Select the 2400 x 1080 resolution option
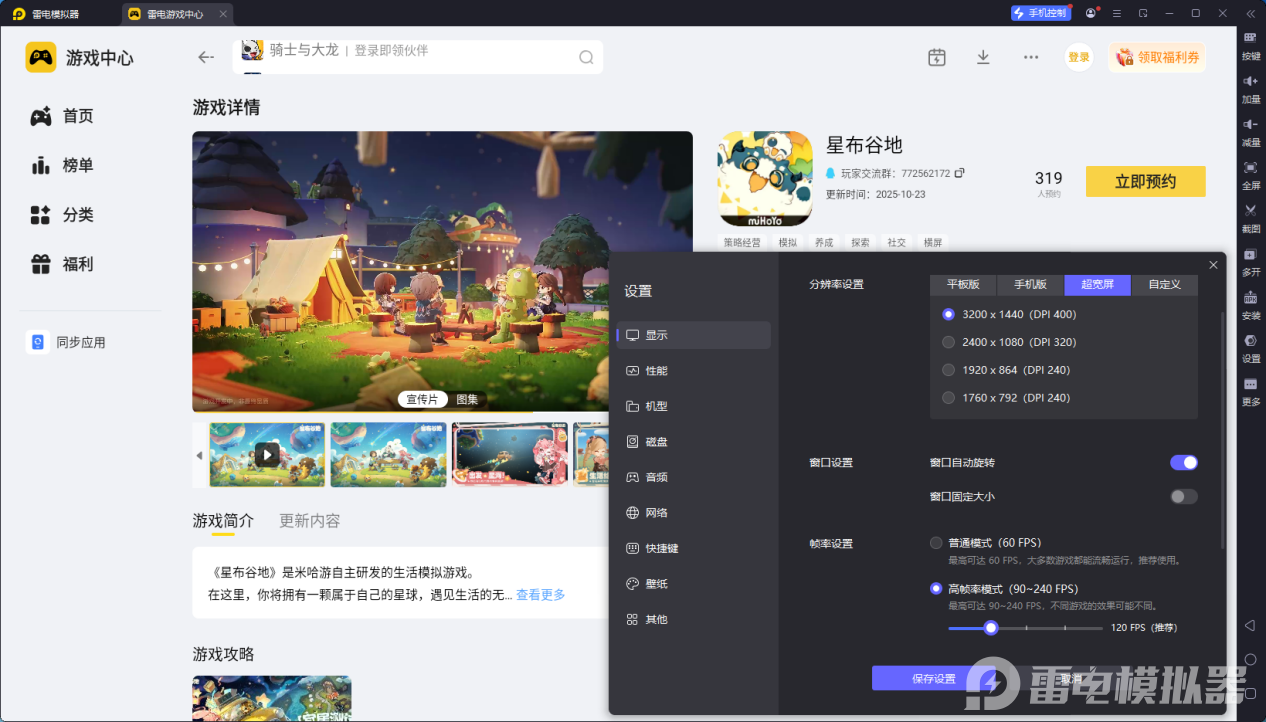Viewport: 1266px width, 722px height. [x=949, y=342]
